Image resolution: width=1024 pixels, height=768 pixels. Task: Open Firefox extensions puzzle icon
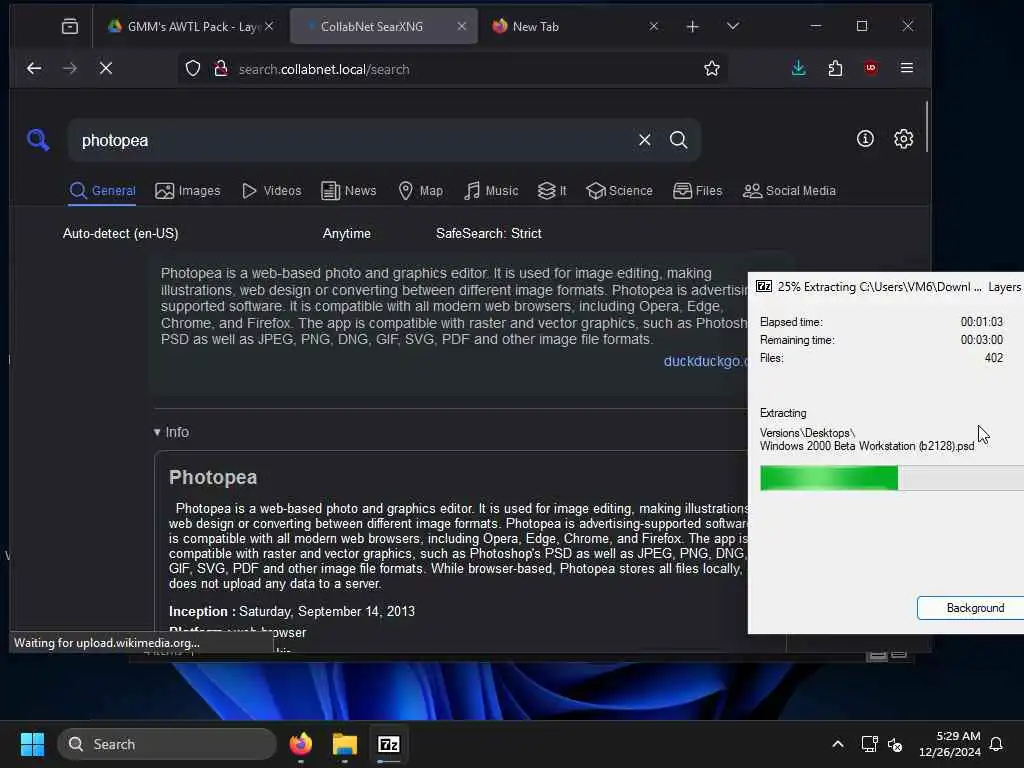coord(835,68)
